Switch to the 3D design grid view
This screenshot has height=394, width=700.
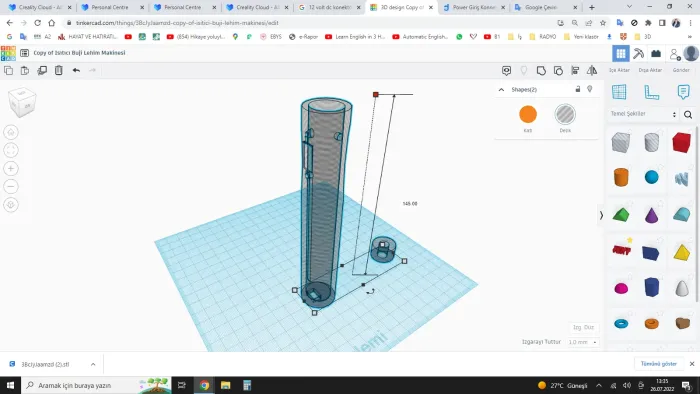click(621, 54)
